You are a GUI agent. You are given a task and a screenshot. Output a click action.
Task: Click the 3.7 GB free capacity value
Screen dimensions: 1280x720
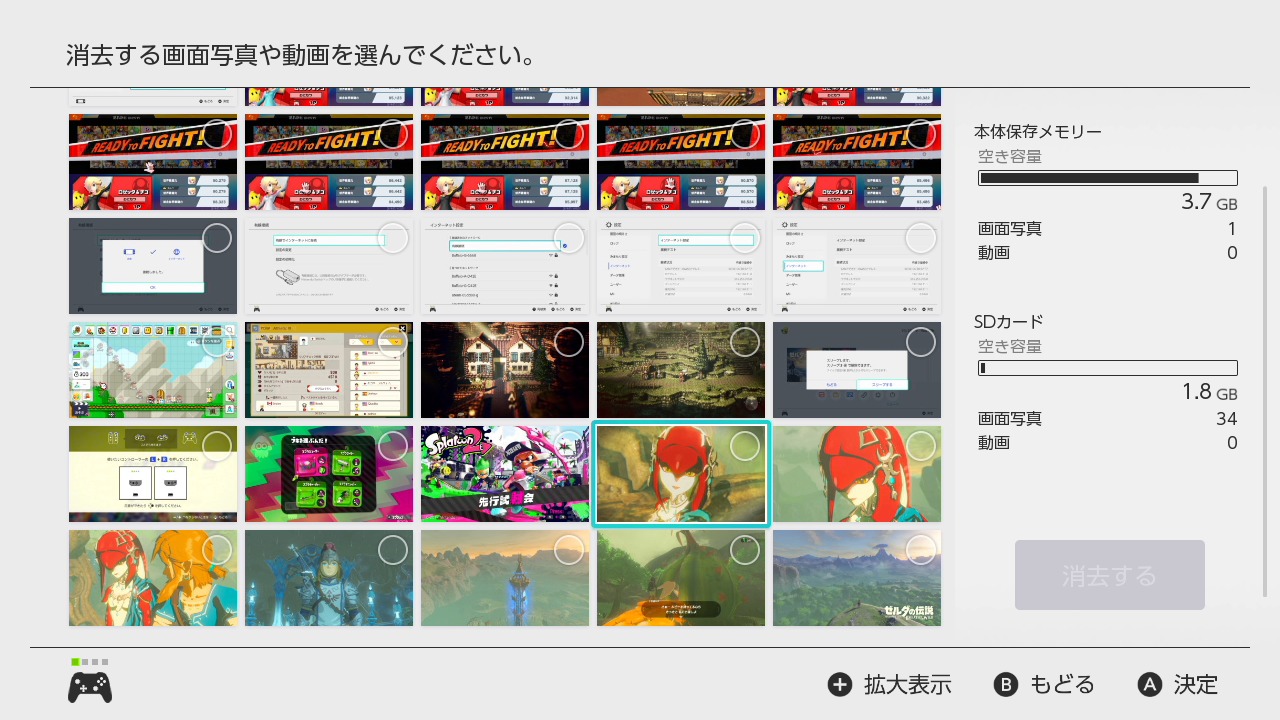(1209, 202)
